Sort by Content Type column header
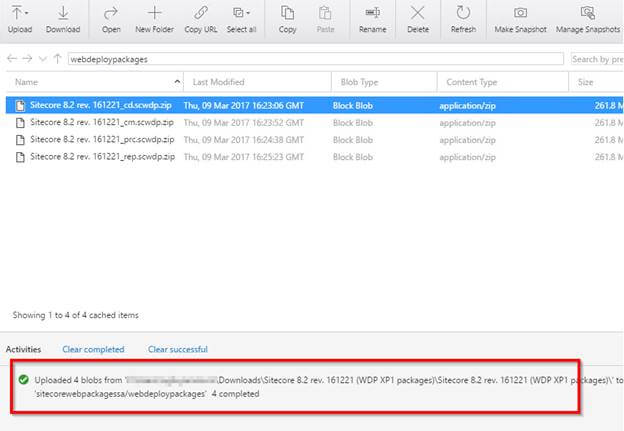This screenshot has width=624, height=431. (472, 82)
